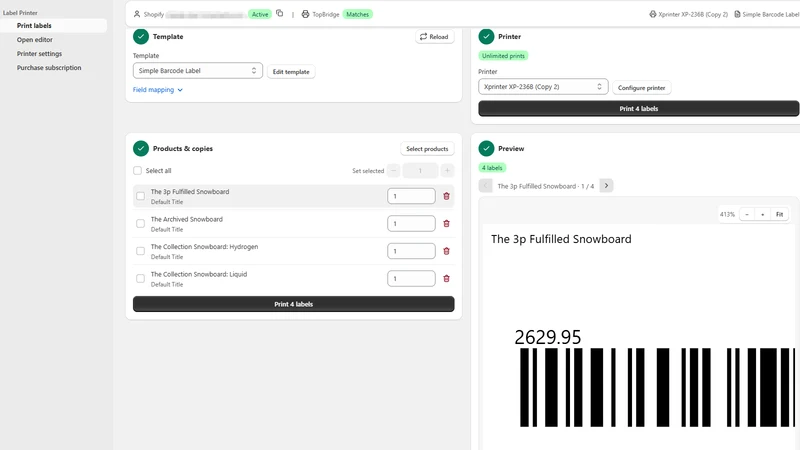
Task: Click the 4 labels badge
Action: pos(492,168)
